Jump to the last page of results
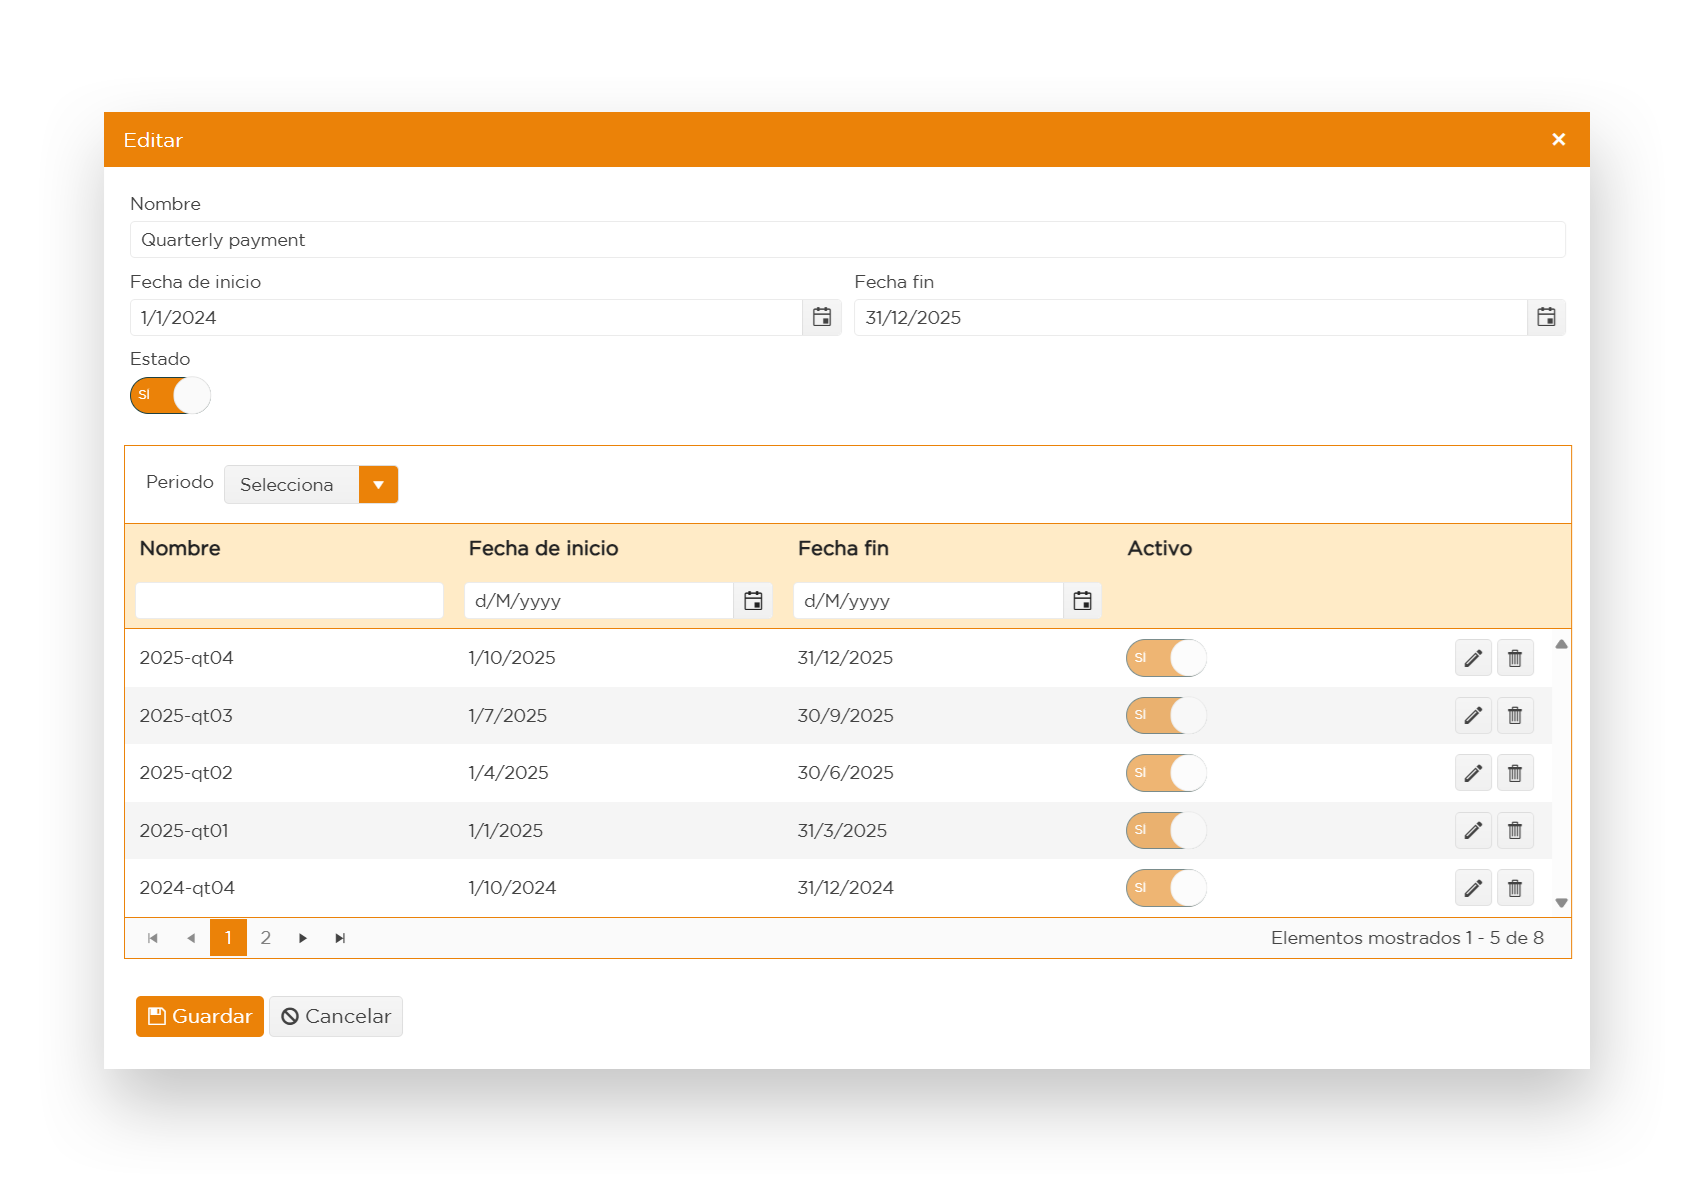Viewport: 1691px width, 1194px height. click(x=340, y=938)
